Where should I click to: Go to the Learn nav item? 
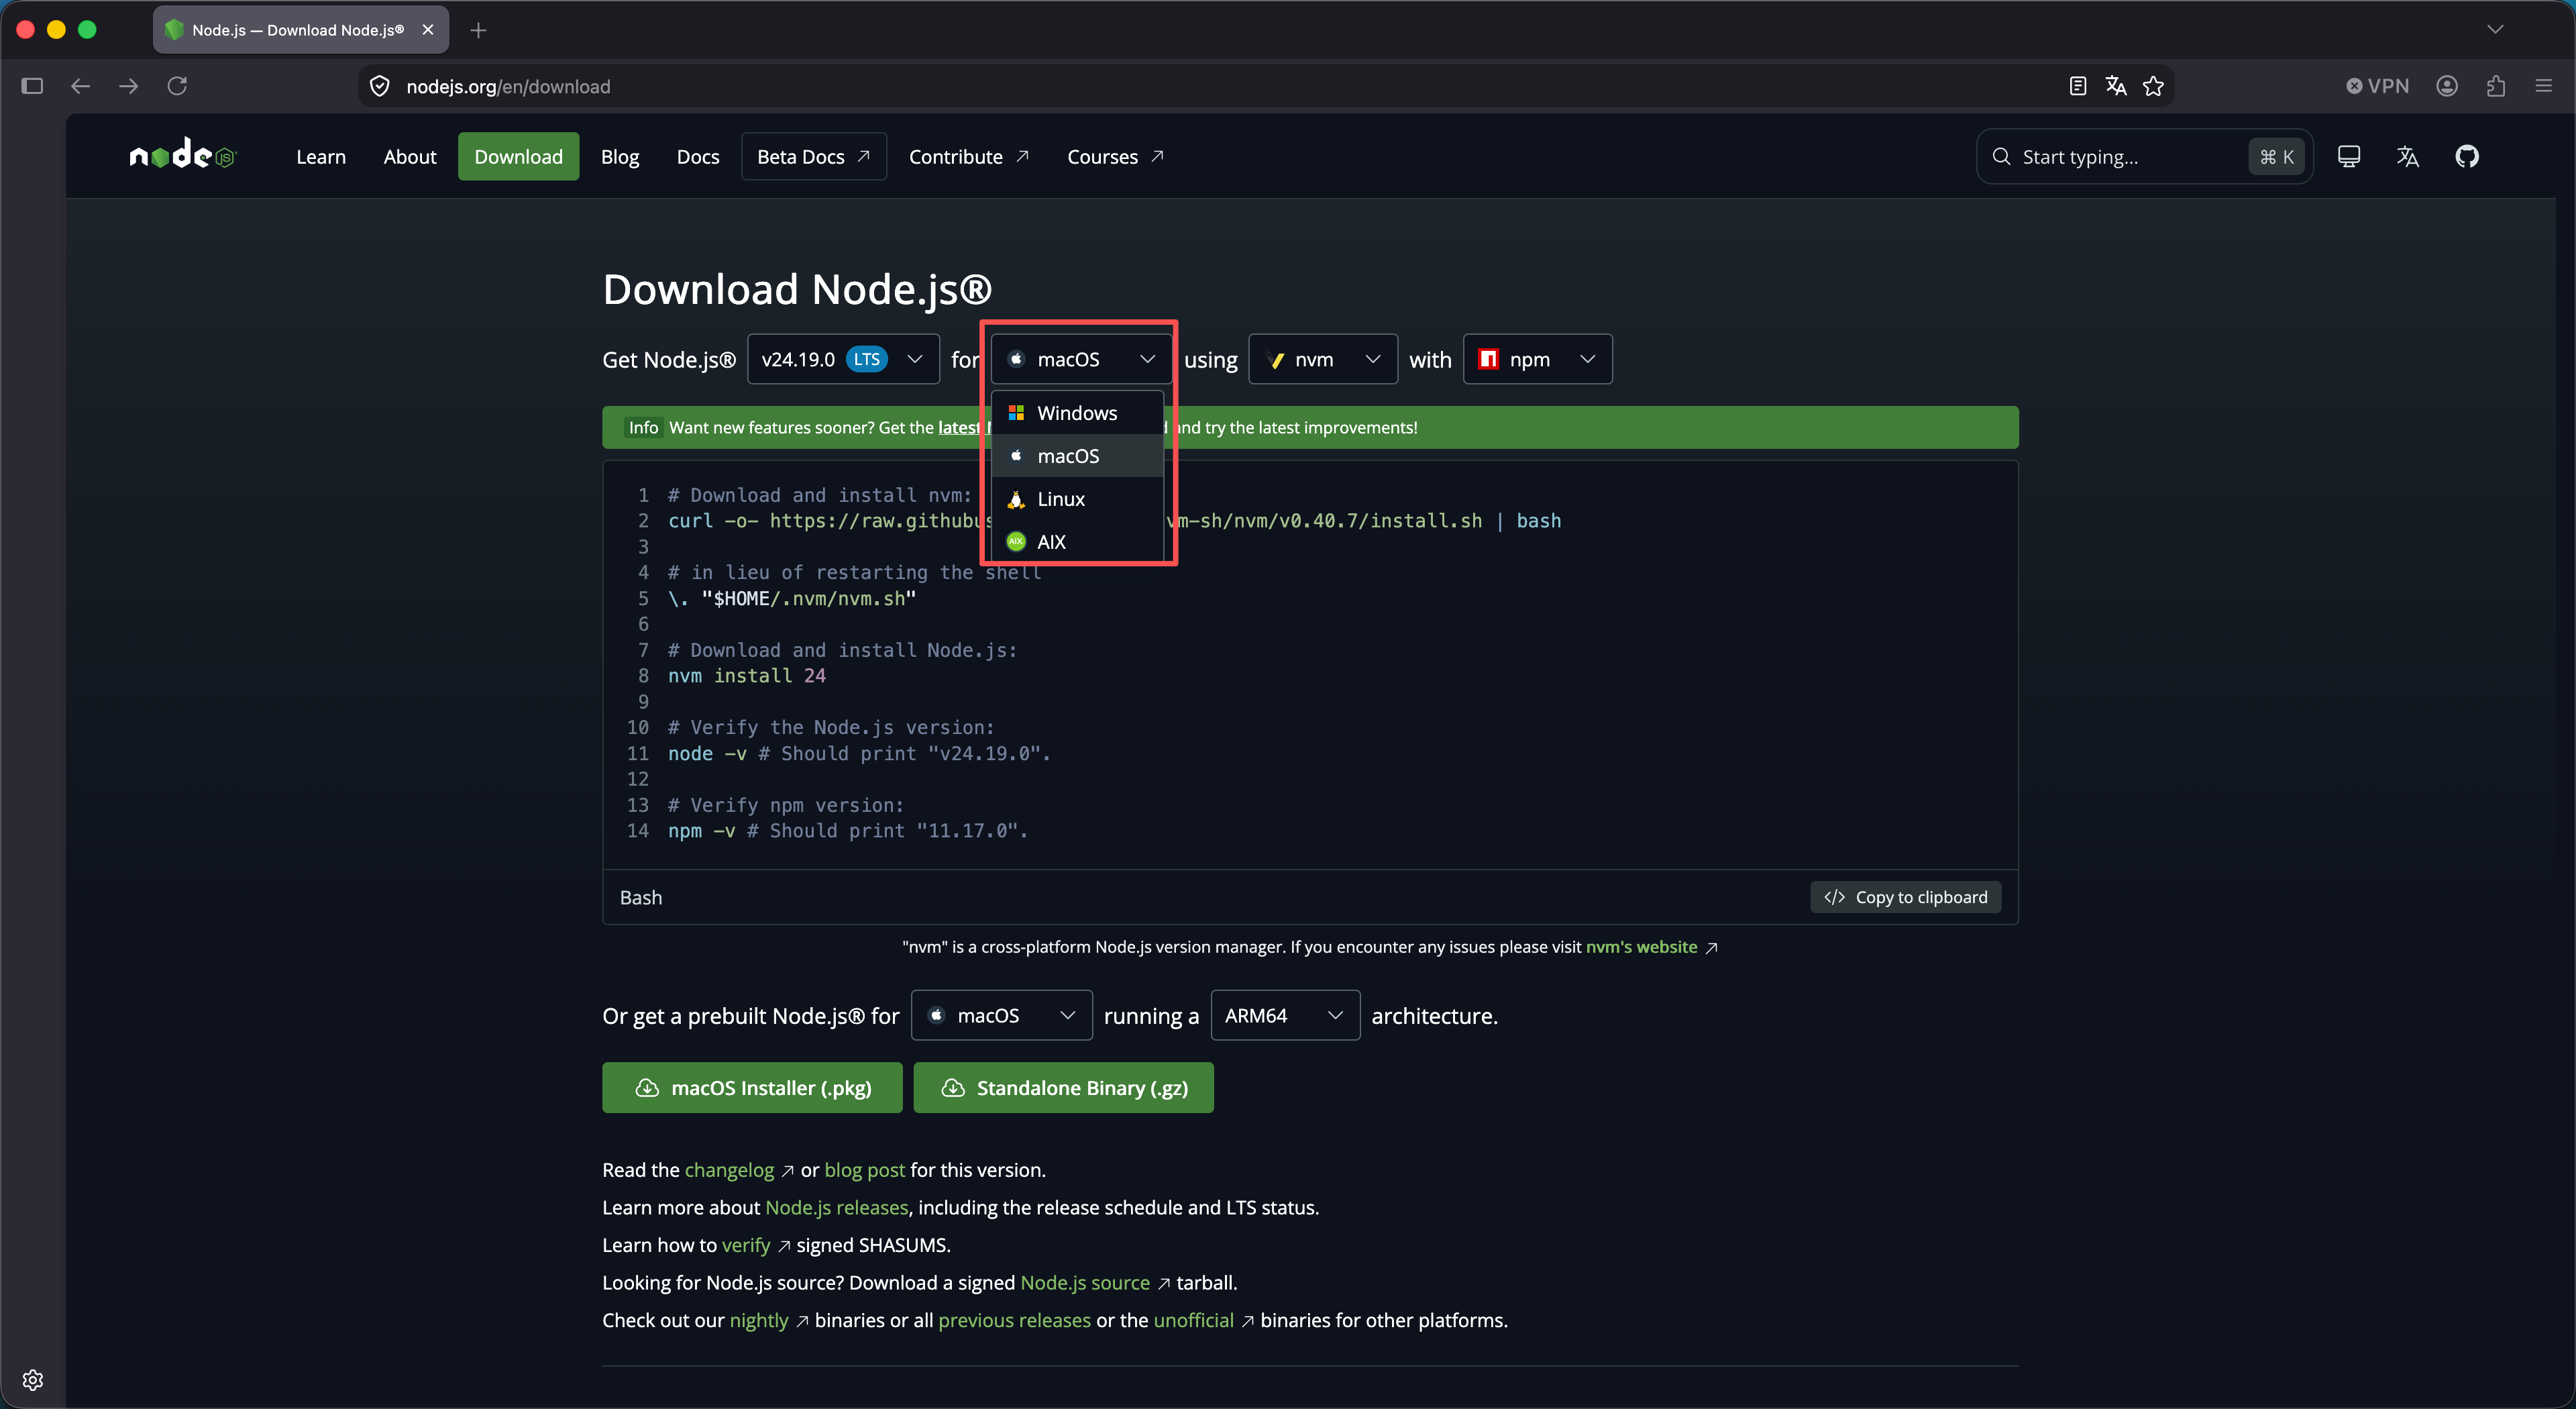click(321, 156)
